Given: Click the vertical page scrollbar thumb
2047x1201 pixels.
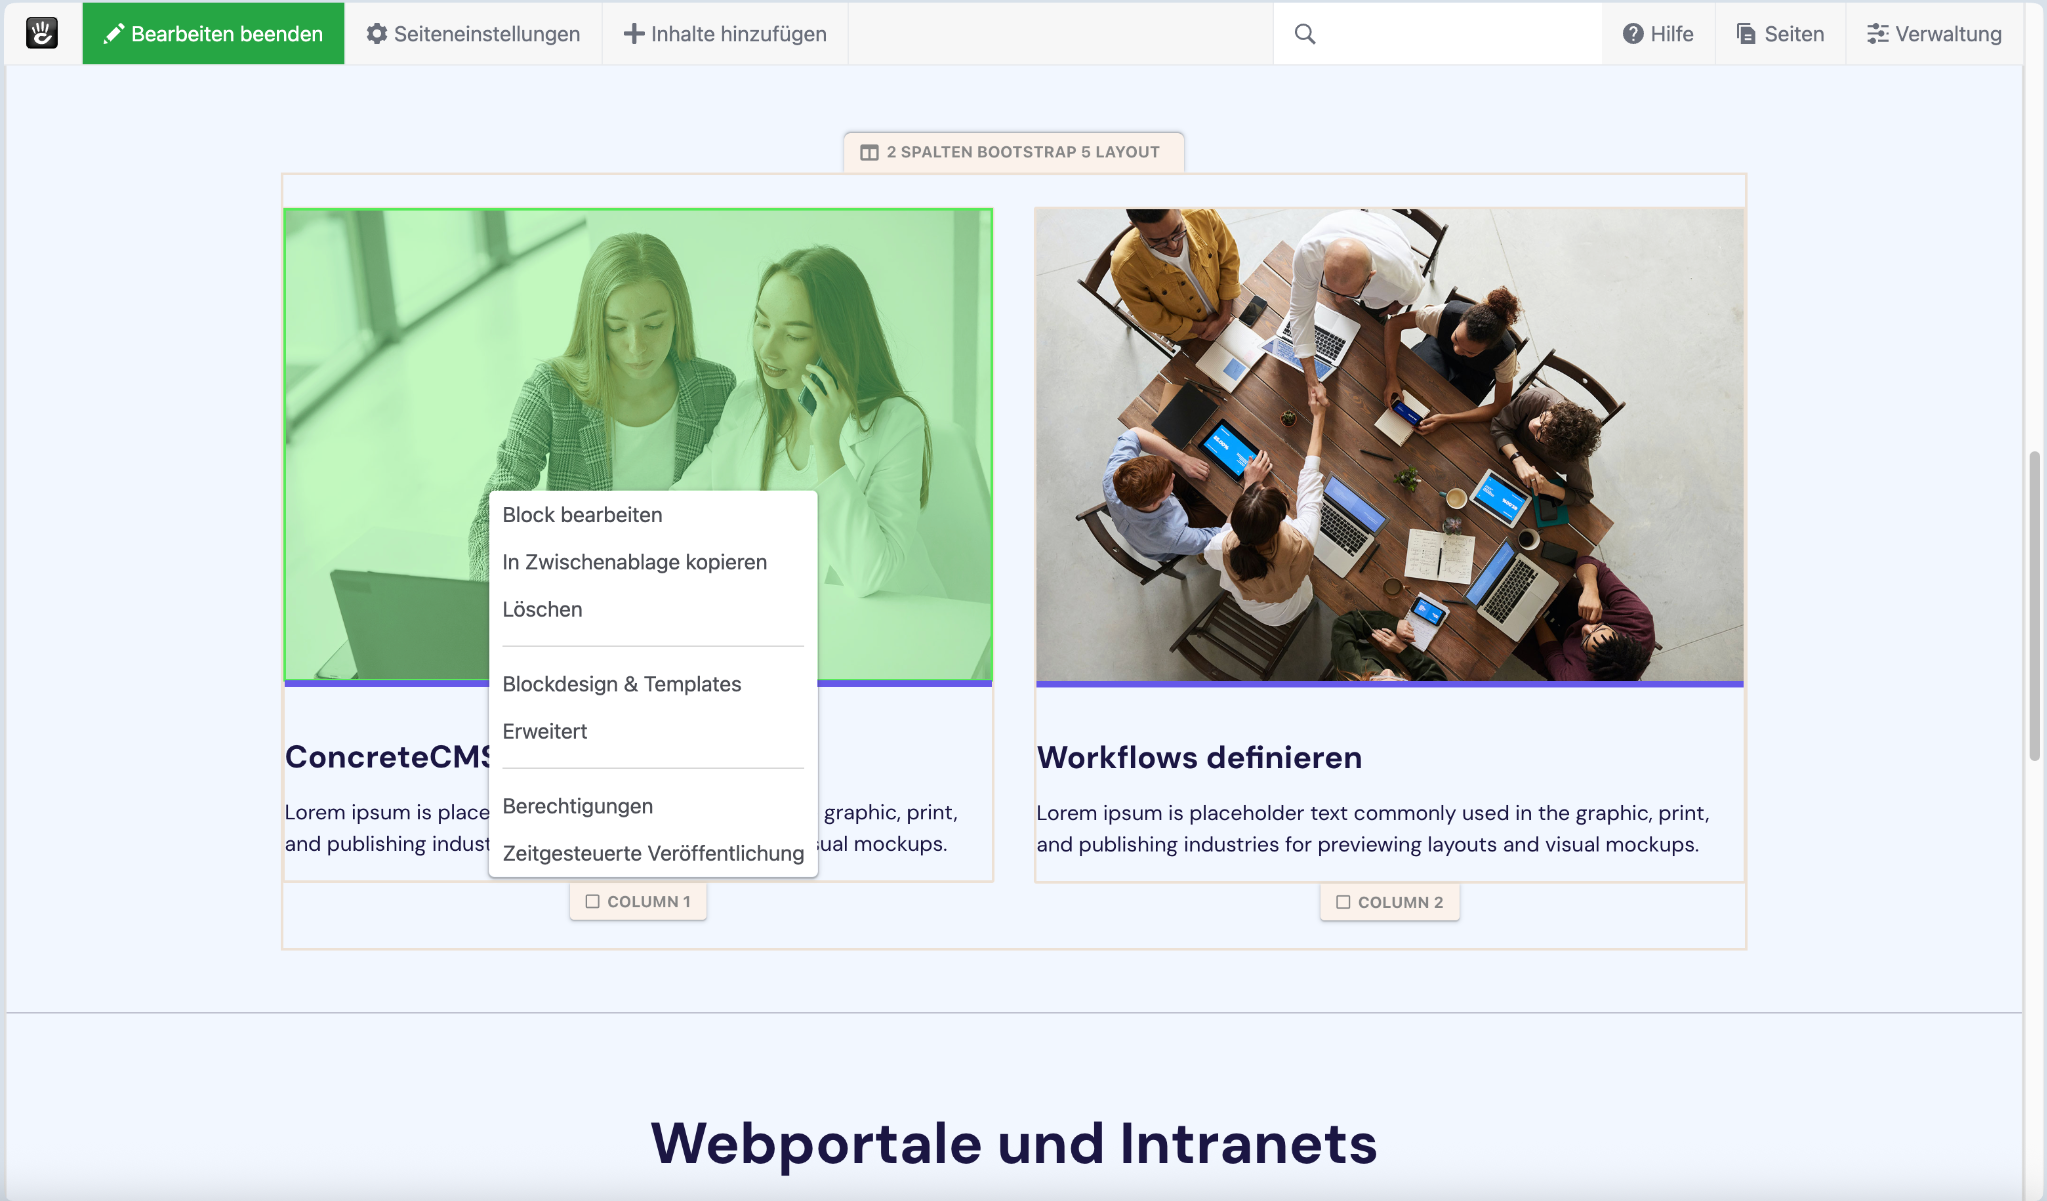Looking at the screenshot, I should click(2034, 606).
